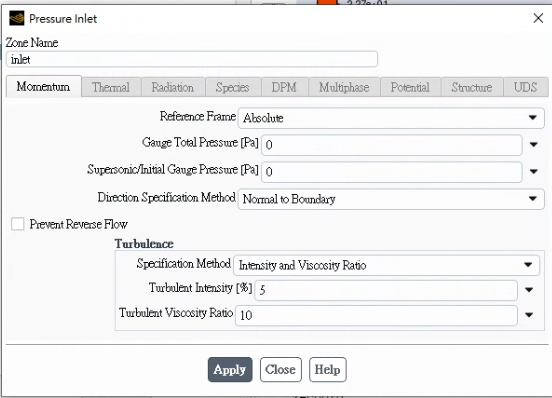Viewport: 552px width, 398px height.
Task: Select the Multiphase tab
Action: 344,87
